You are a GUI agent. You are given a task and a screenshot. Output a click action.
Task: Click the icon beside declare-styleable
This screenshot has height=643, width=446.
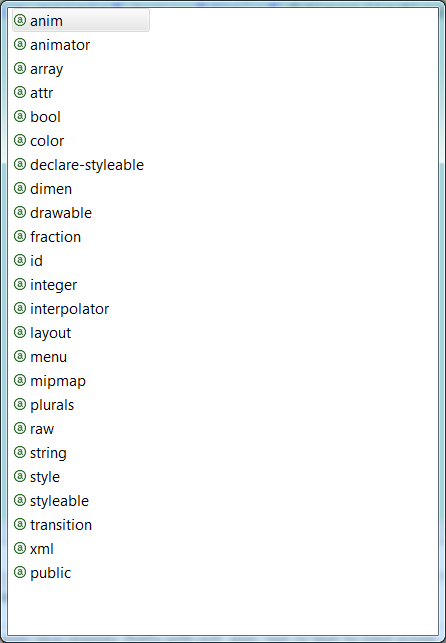click(x=20, y=164)
